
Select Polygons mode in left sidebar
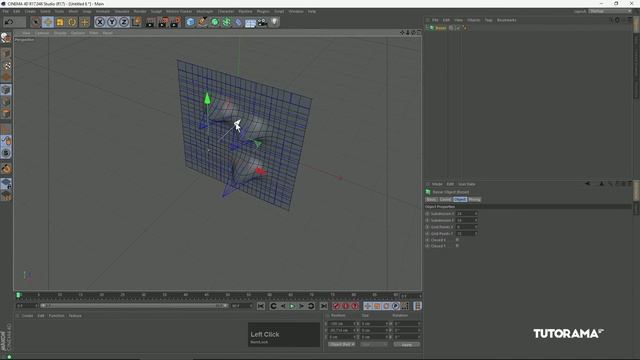click(6, 113)
